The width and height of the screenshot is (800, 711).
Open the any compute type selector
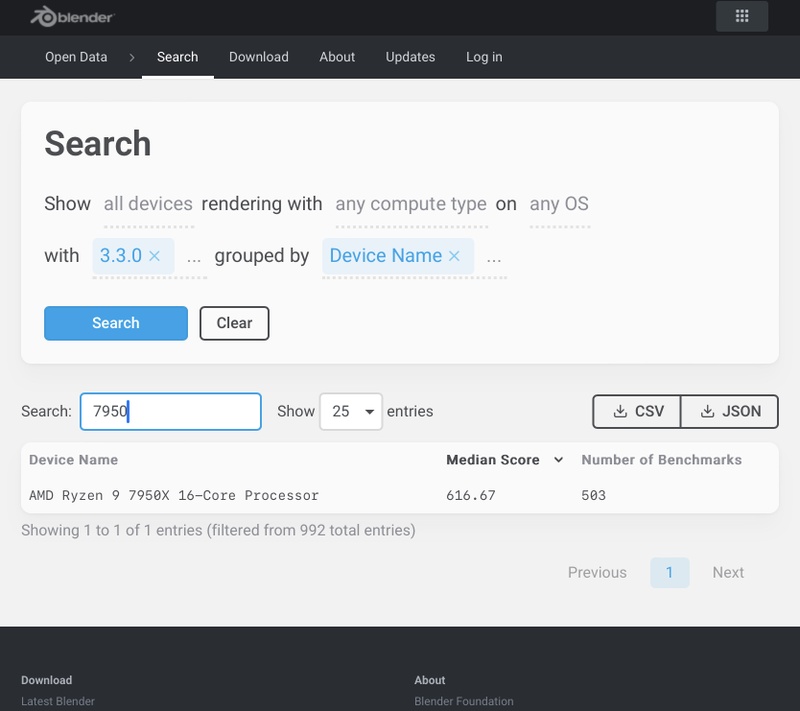(x=411, y=204)
